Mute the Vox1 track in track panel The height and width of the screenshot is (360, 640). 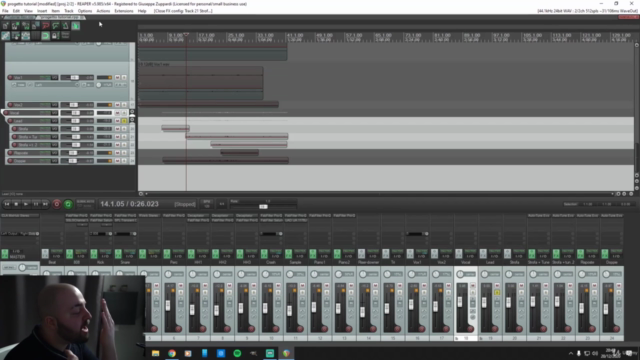(x=118, y=77)
